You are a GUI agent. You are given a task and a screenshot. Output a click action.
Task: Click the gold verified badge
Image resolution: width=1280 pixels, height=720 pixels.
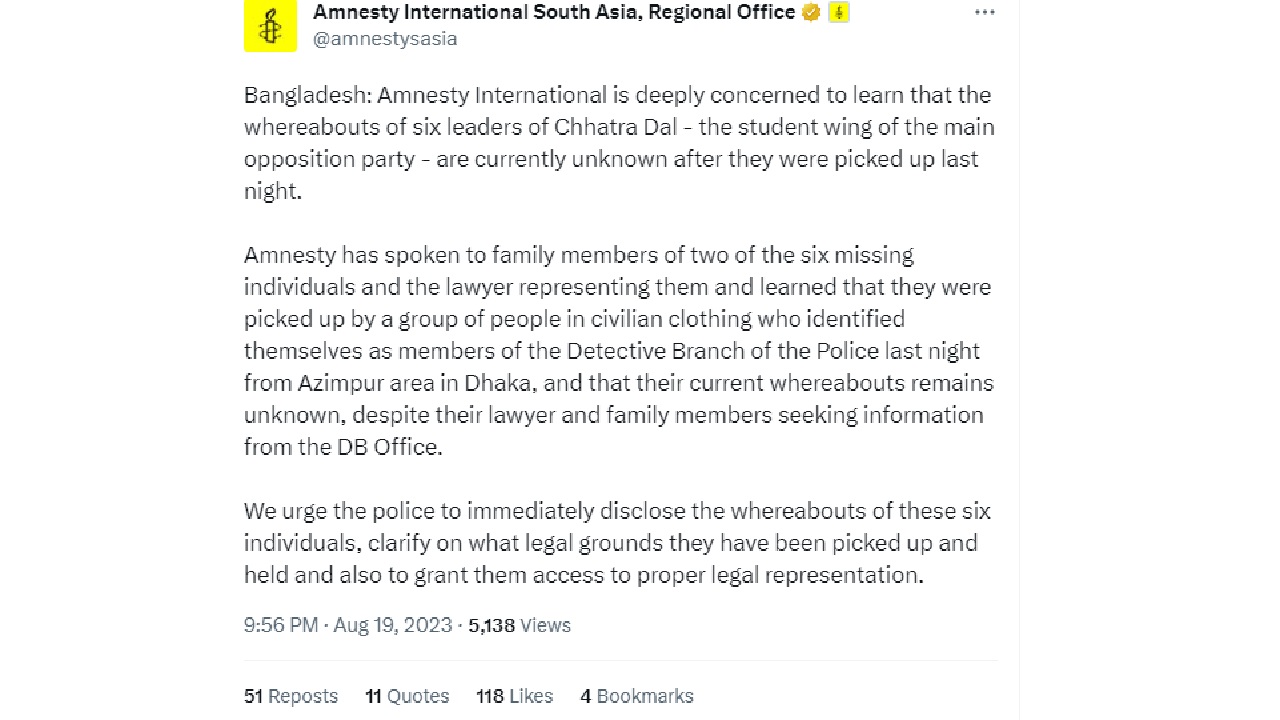click(x=811, y=13)
